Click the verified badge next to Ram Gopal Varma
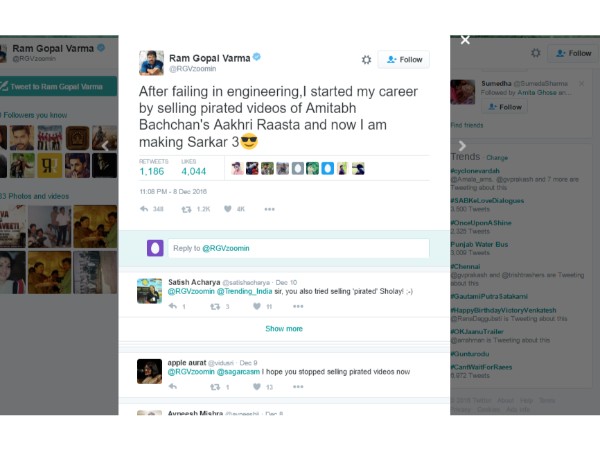Screen dimensions: 600x450 pos(257,58)
